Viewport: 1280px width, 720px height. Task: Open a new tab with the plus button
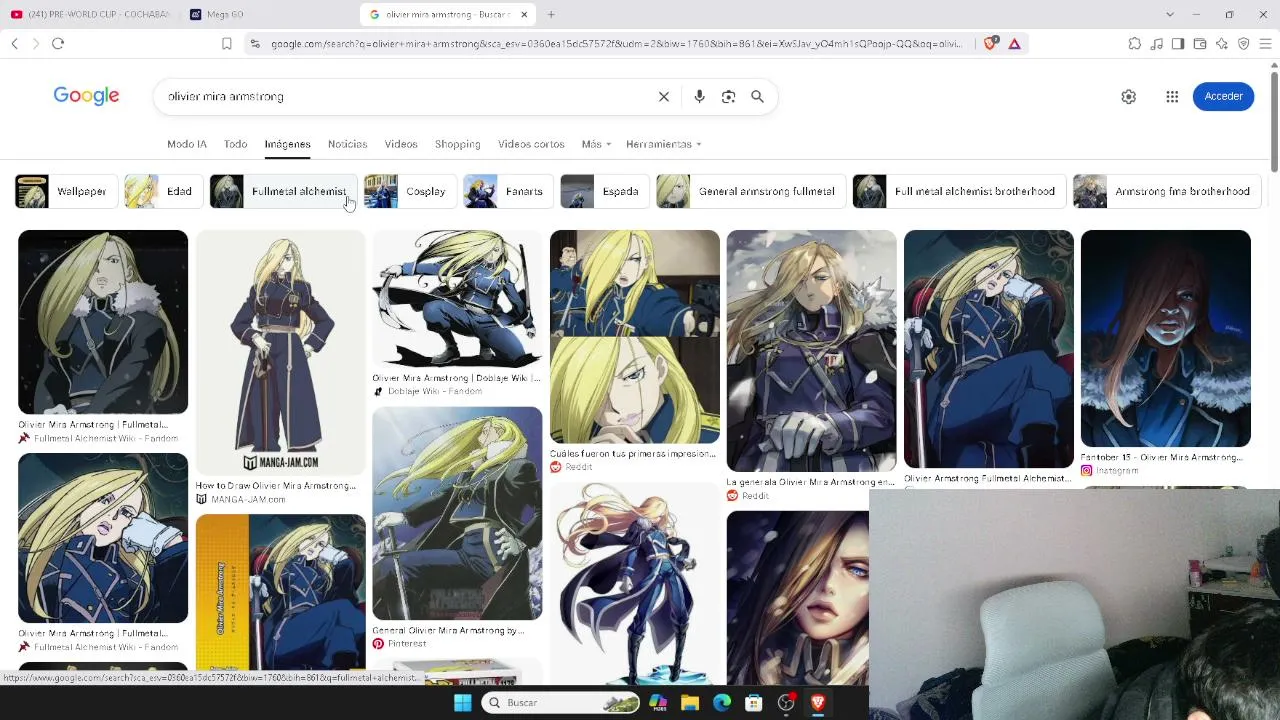coord(551,15)
